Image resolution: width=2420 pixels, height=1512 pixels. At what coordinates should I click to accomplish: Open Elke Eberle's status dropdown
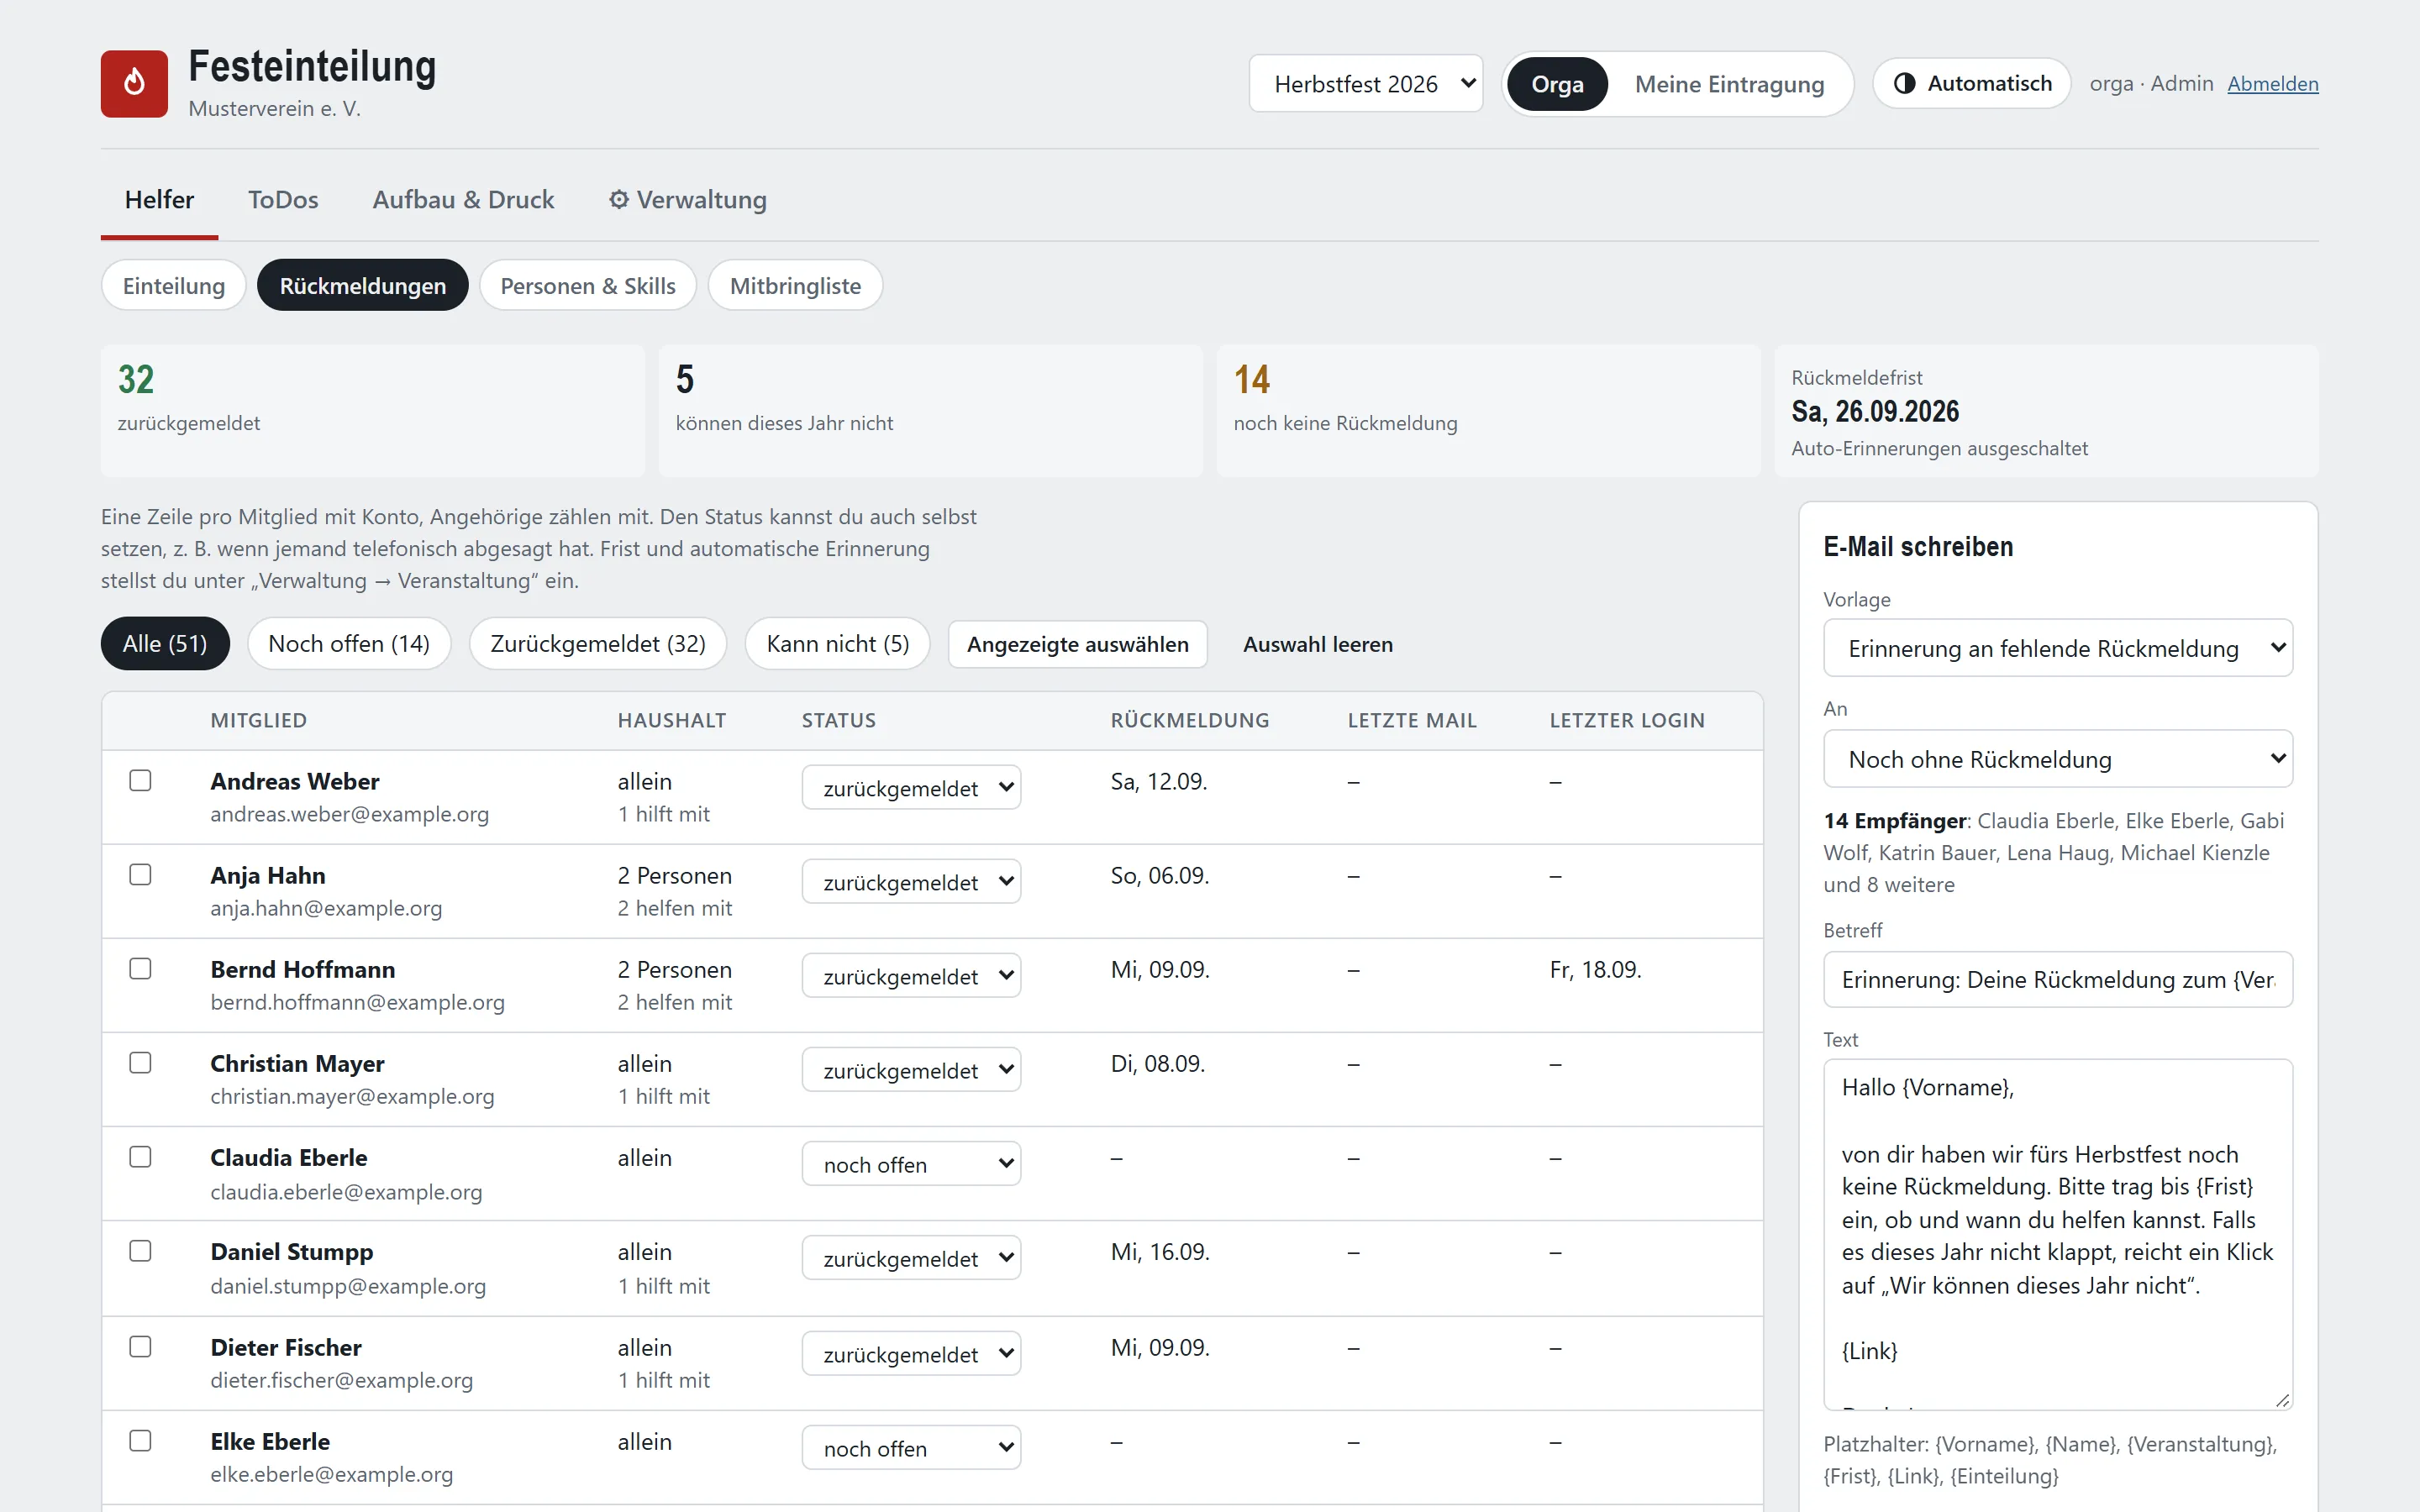(x=911, y=1448)
